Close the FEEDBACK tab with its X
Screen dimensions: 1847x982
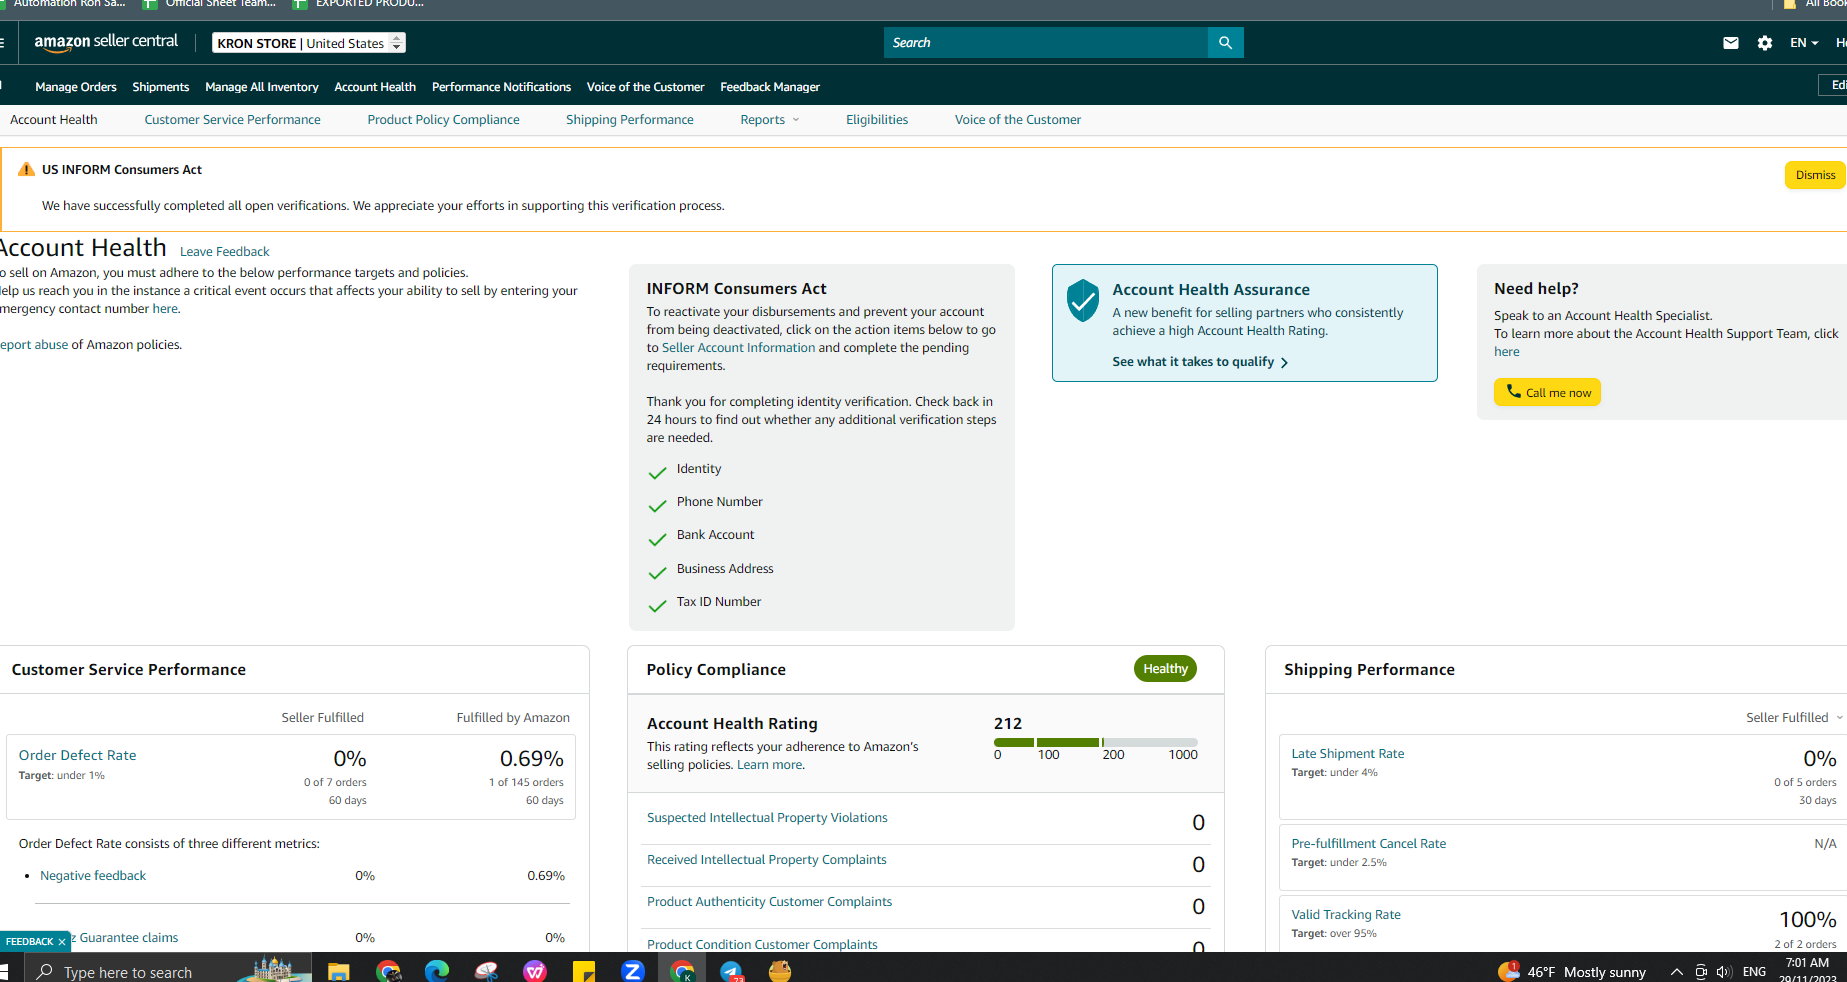click(62, 942)
